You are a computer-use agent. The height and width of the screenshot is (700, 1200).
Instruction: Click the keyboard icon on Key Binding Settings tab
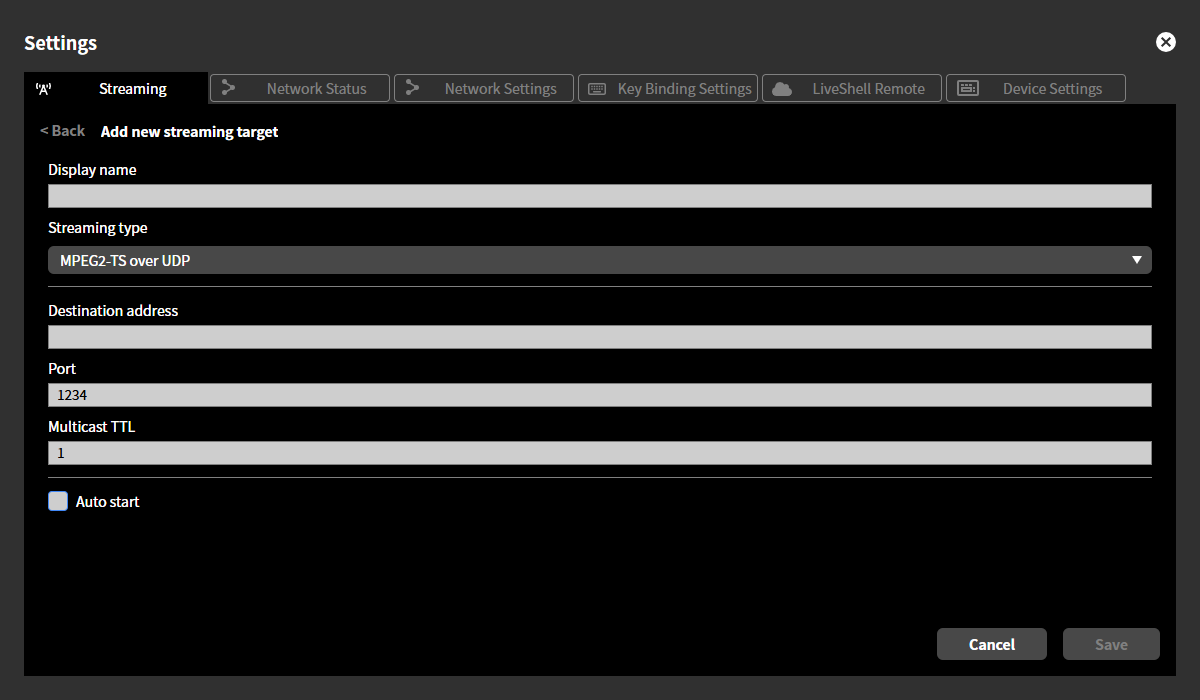(x=597, y=88)
